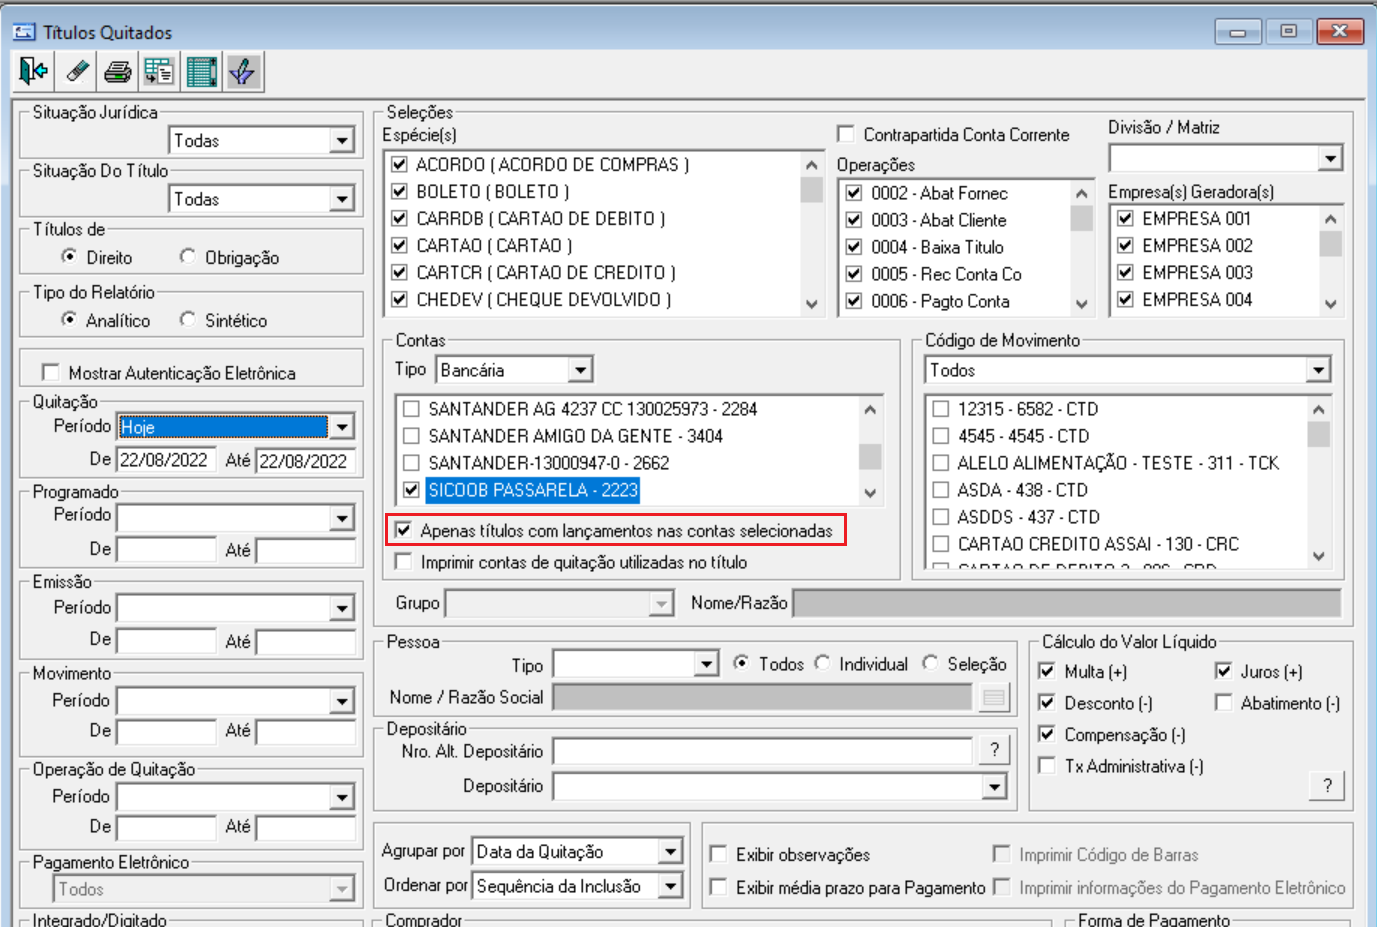Image resolution: width=1377 pixels, height=927 pixels.
Task: Uncheck ACORDO ( ACORDO DE COMPRAS ) species
Action: 399,164
